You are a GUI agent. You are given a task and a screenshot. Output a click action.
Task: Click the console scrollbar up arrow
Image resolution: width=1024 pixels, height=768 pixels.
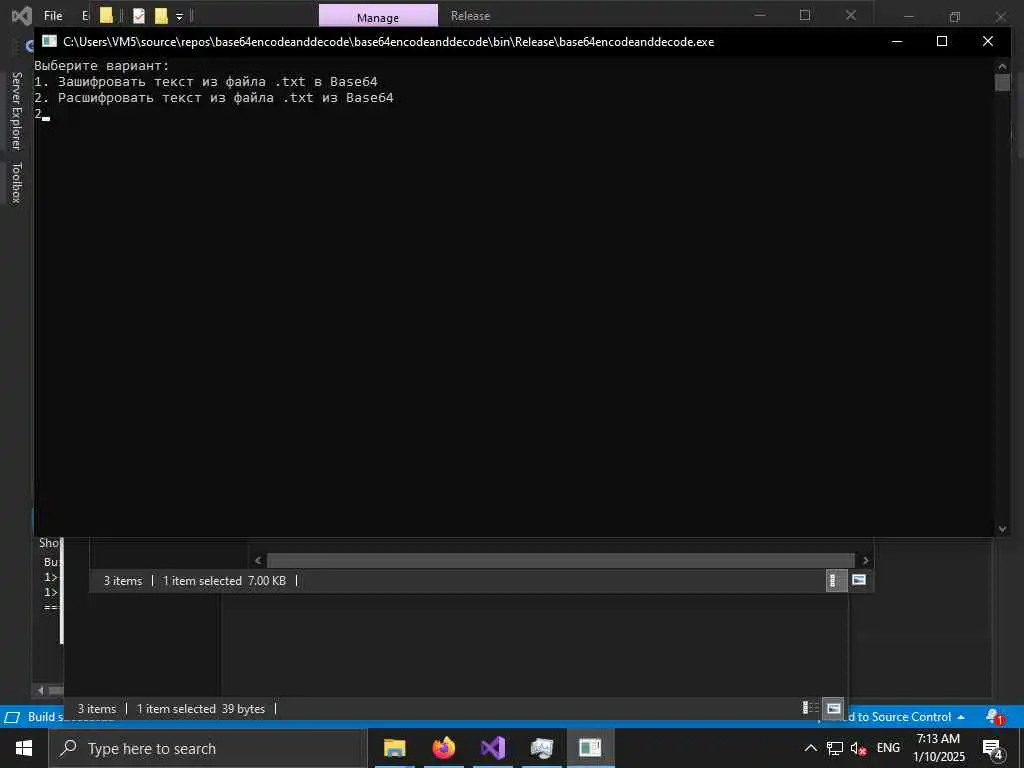[x=1002, y=66]
